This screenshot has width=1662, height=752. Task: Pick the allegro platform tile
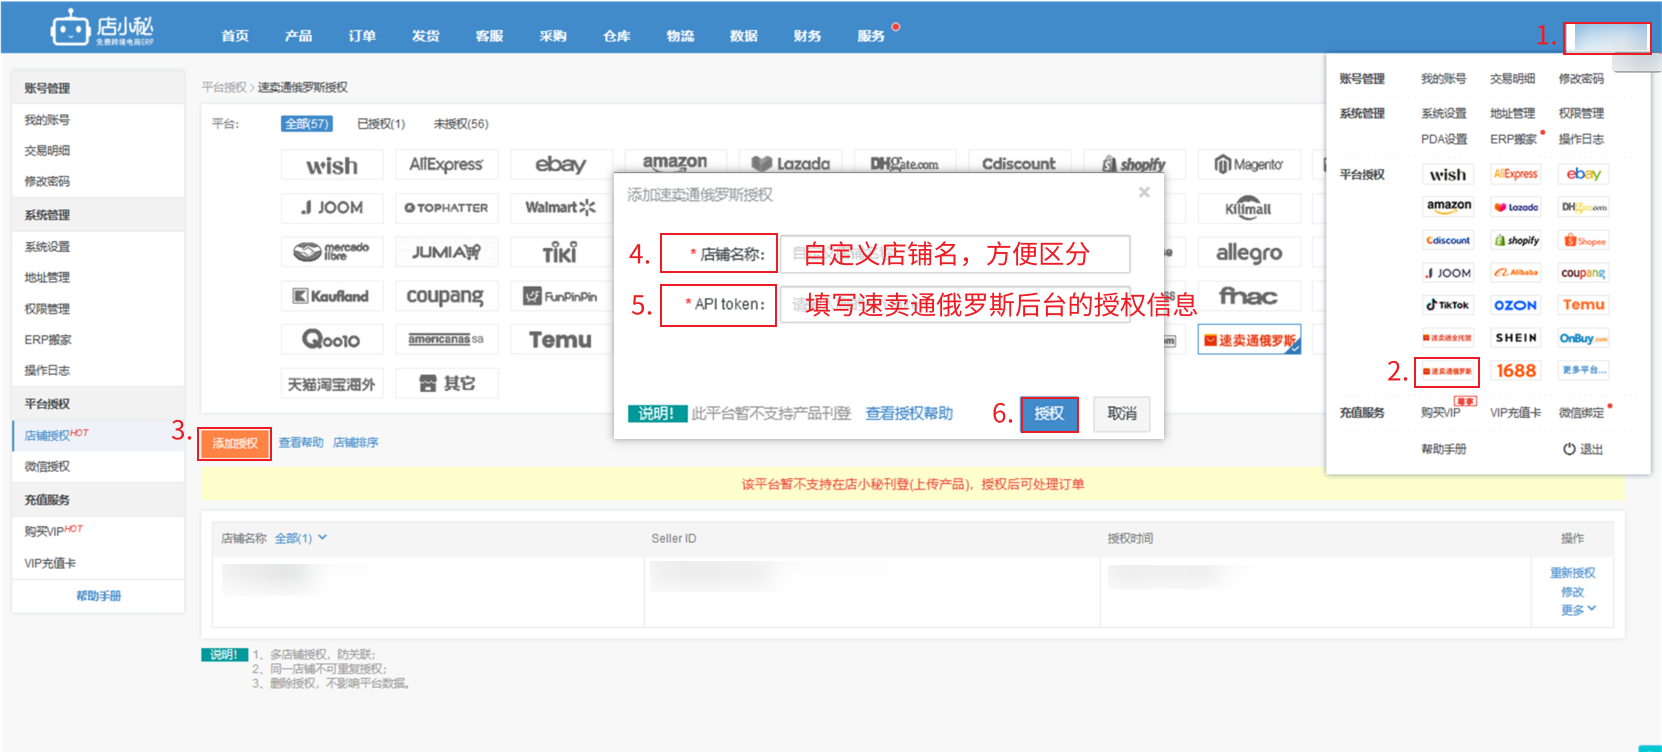[x=1249, y=252]
